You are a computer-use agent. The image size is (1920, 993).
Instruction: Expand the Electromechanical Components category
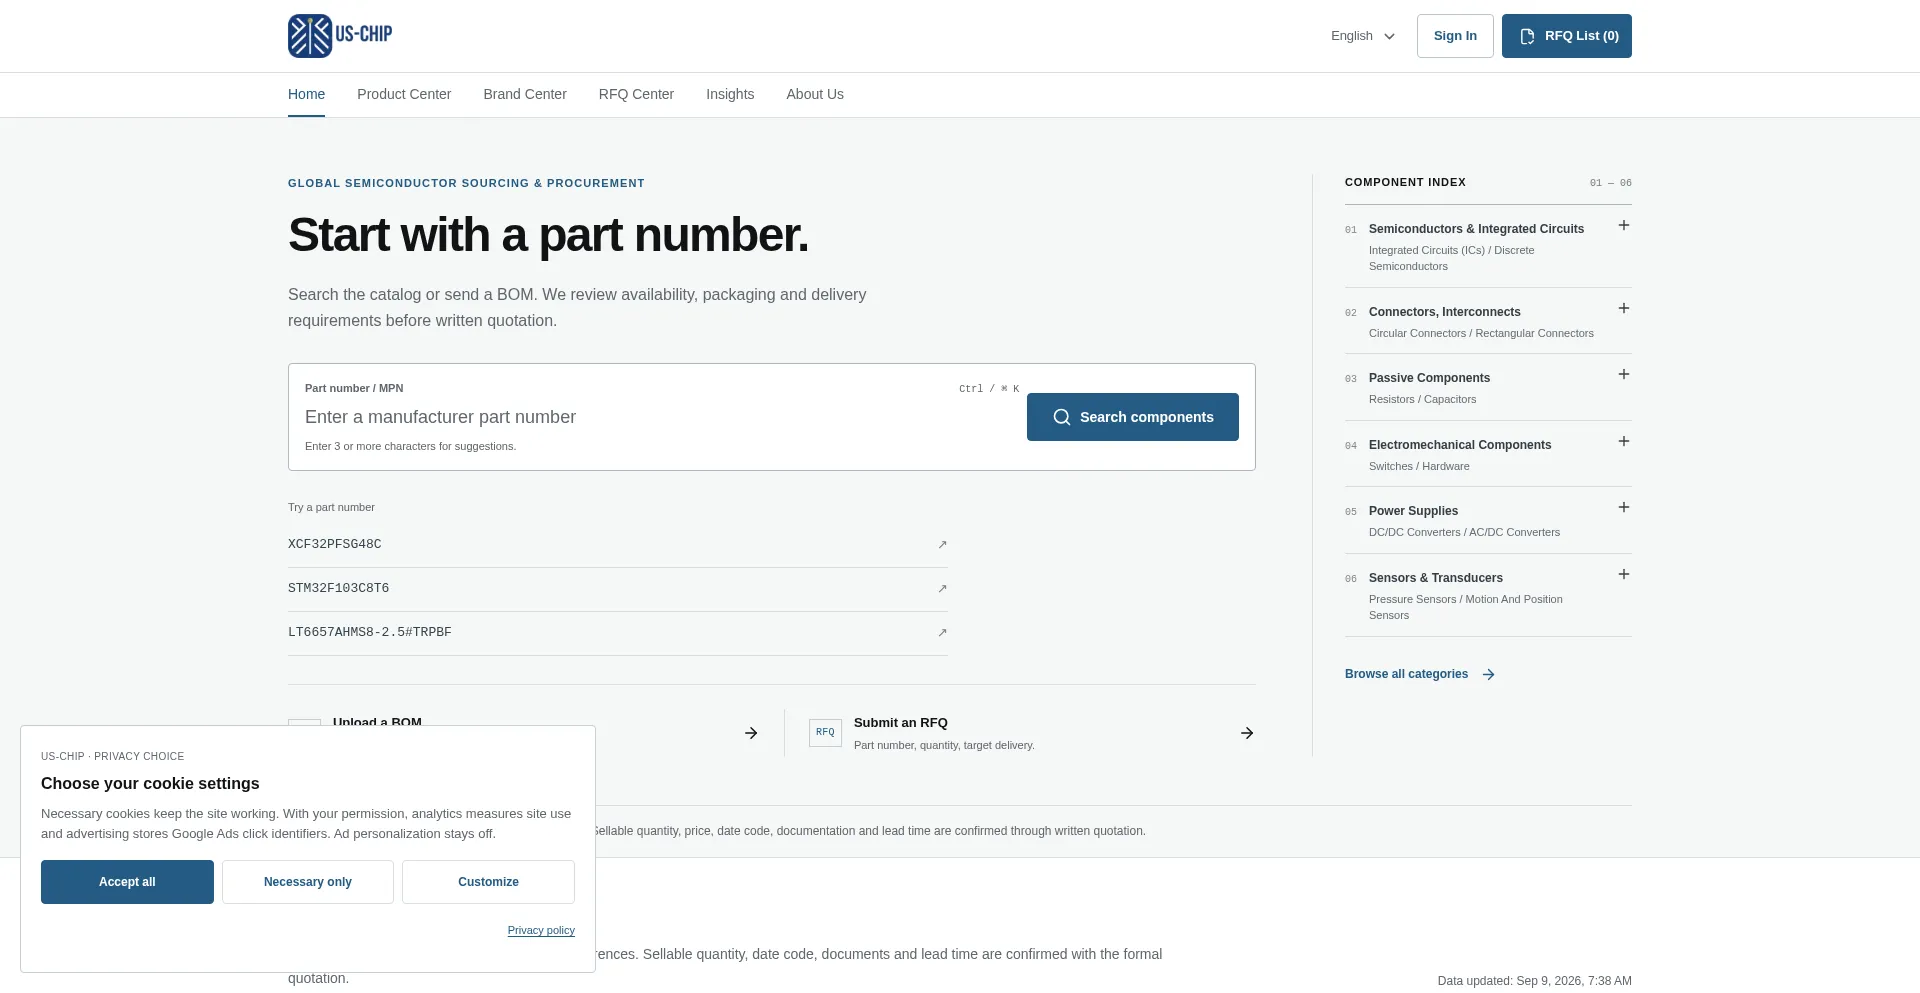(x=1624, y=442)
